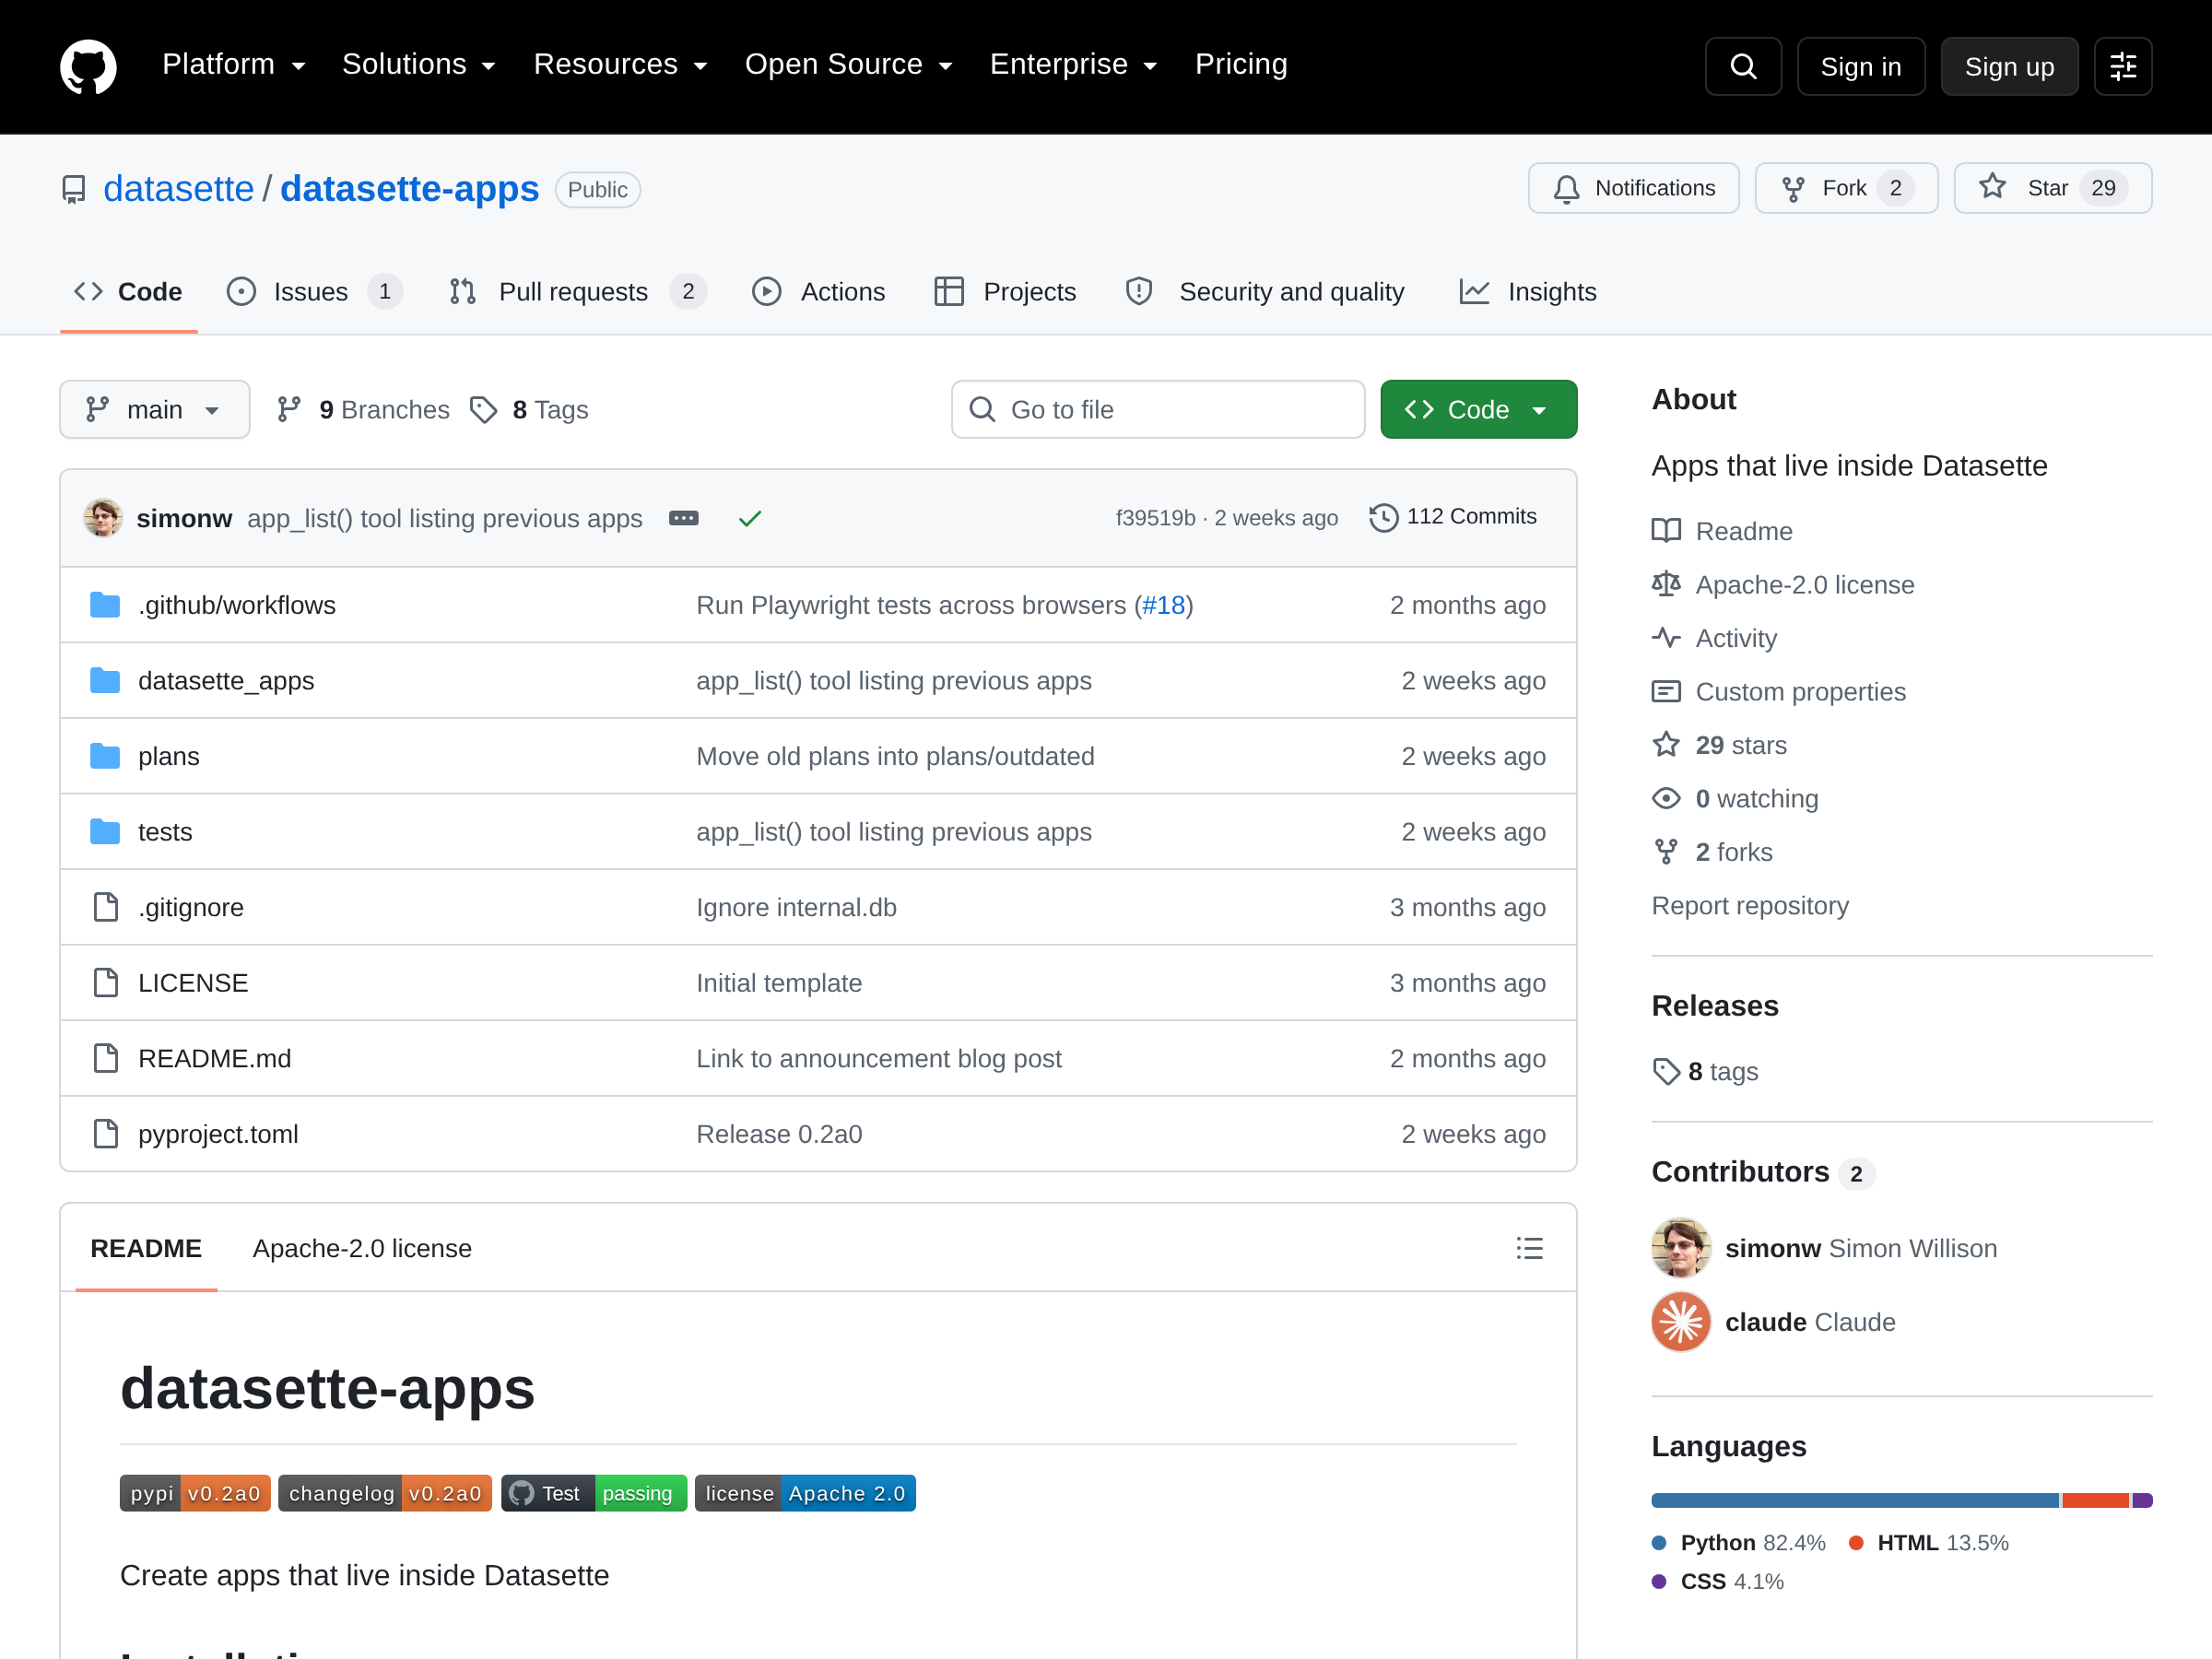Open commit message details ellipsis icon

[684, 518]
